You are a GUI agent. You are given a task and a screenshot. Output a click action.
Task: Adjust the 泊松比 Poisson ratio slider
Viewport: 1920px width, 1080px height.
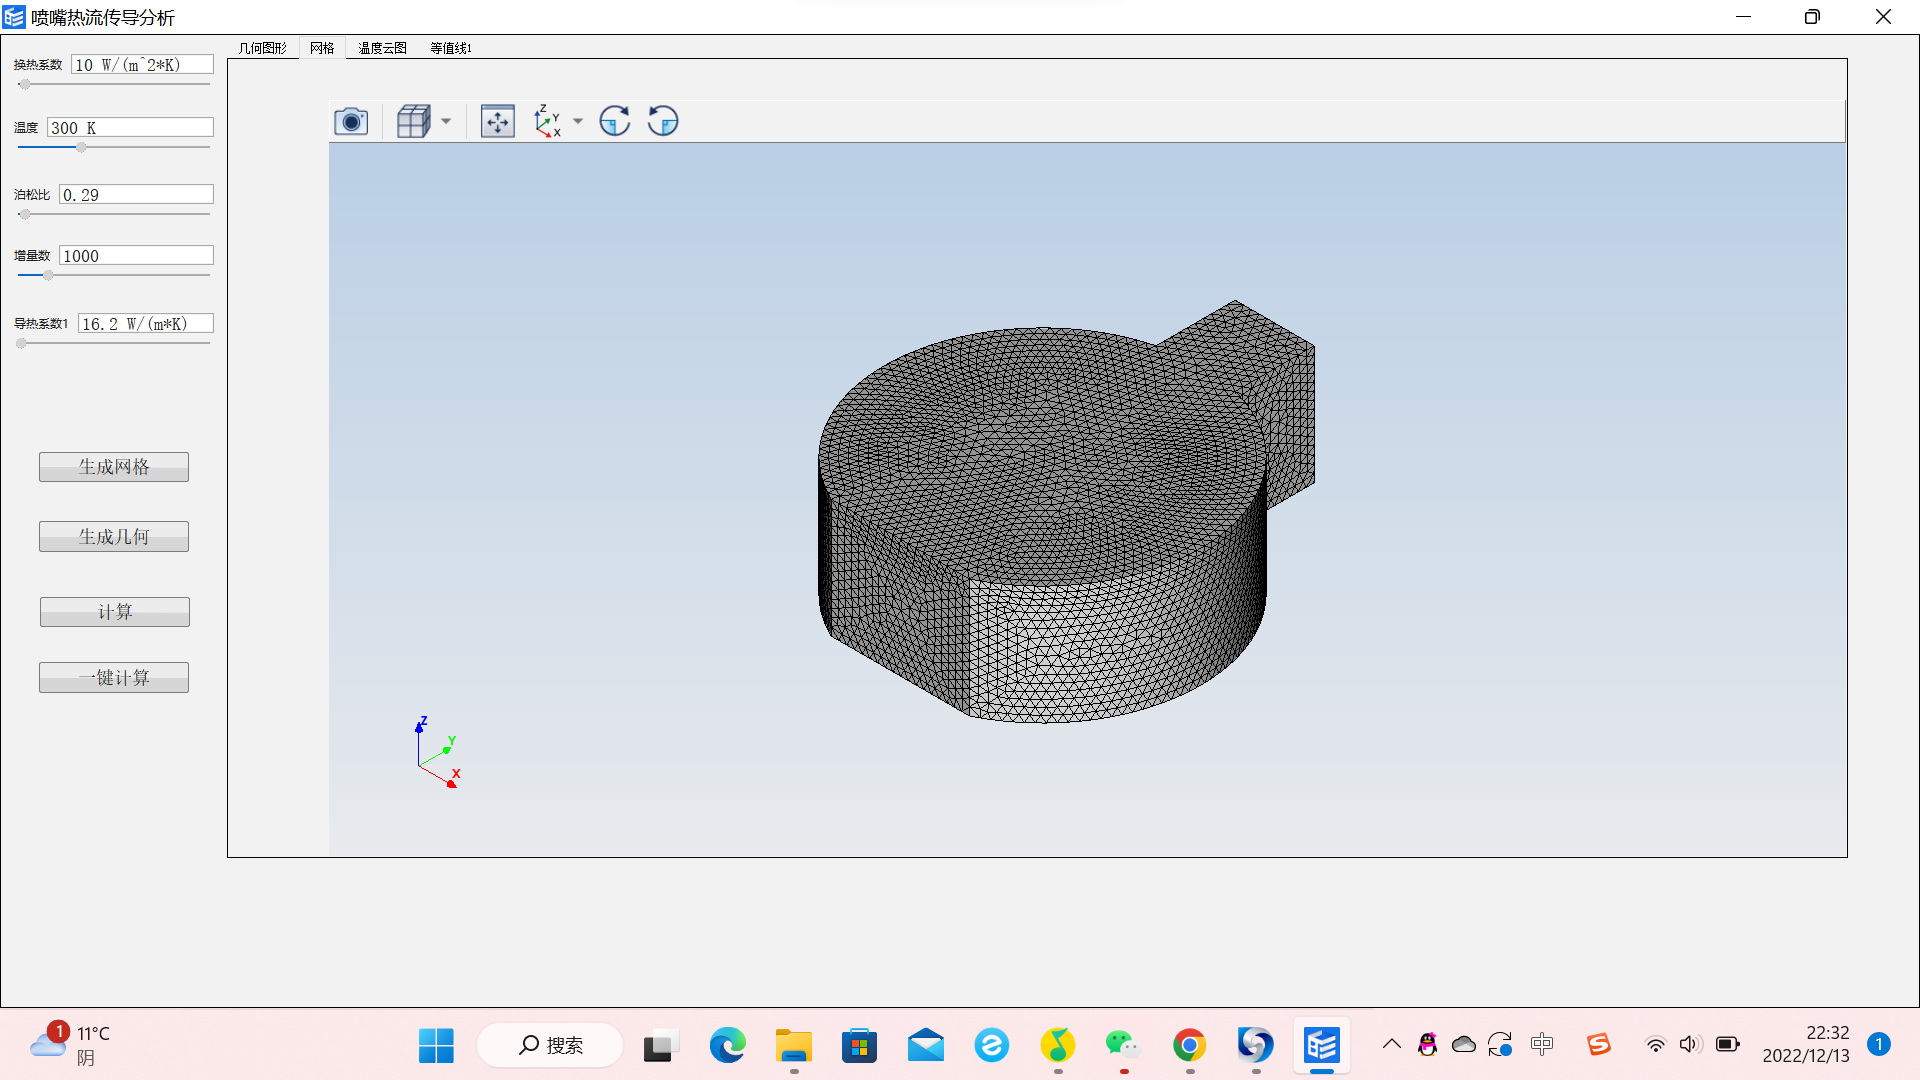click(x=26, y=214)
